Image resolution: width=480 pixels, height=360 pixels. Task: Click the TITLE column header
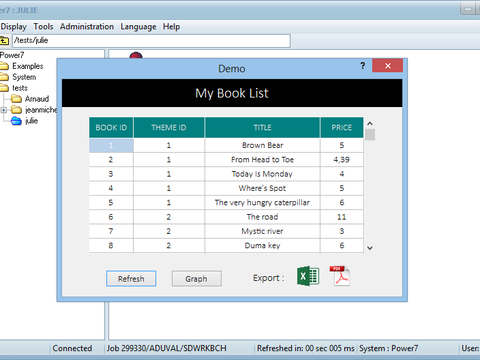tap(262, 127)
